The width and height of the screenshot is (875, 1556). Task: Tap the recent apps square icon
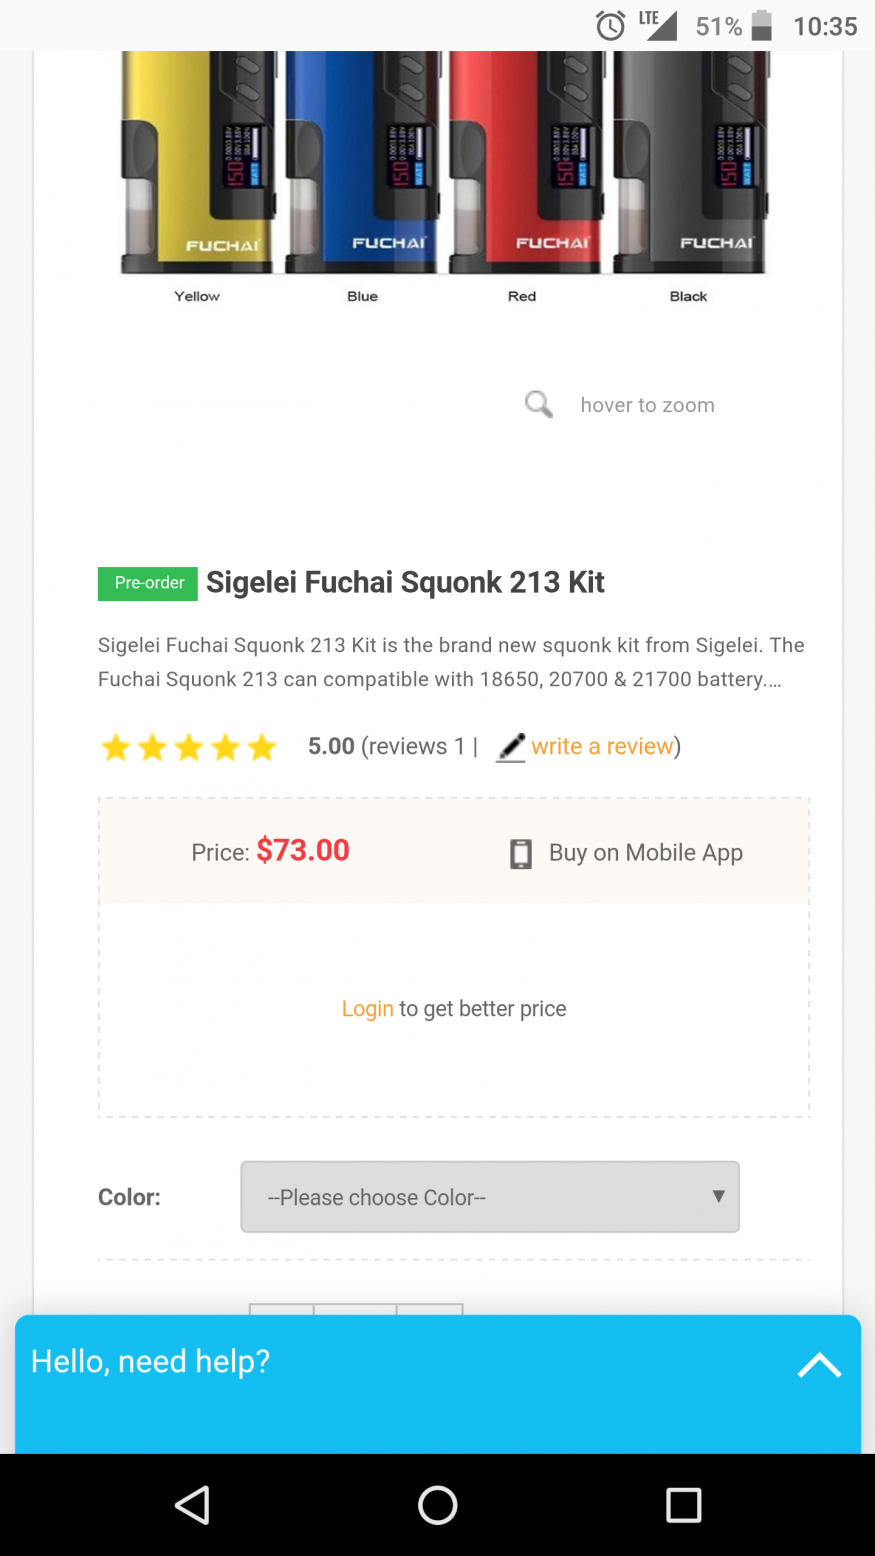684,1505
